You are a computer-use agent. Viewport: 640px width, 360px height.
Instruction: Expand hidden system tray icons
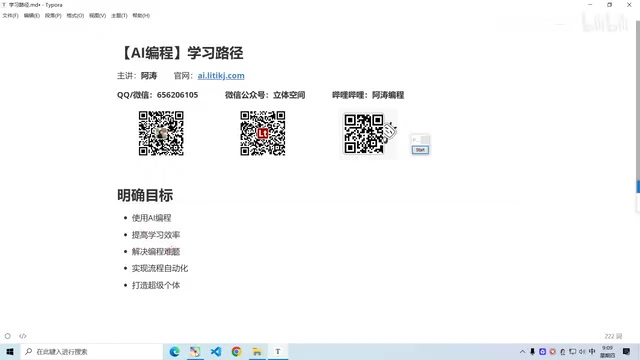(522, 351)
